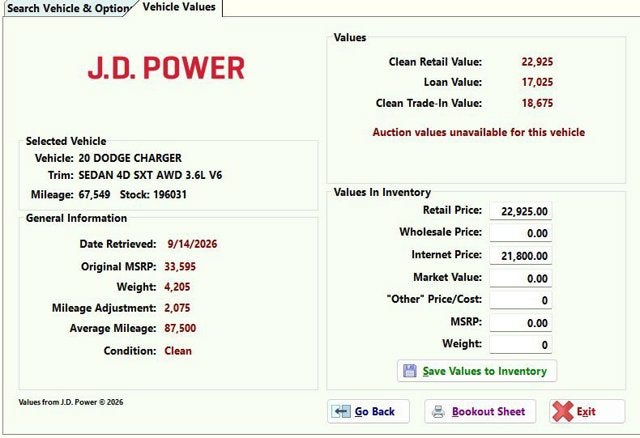Click the Selected Vehicle heading
The width and height of the screenshot is (640, 438).
pos(66,141)
